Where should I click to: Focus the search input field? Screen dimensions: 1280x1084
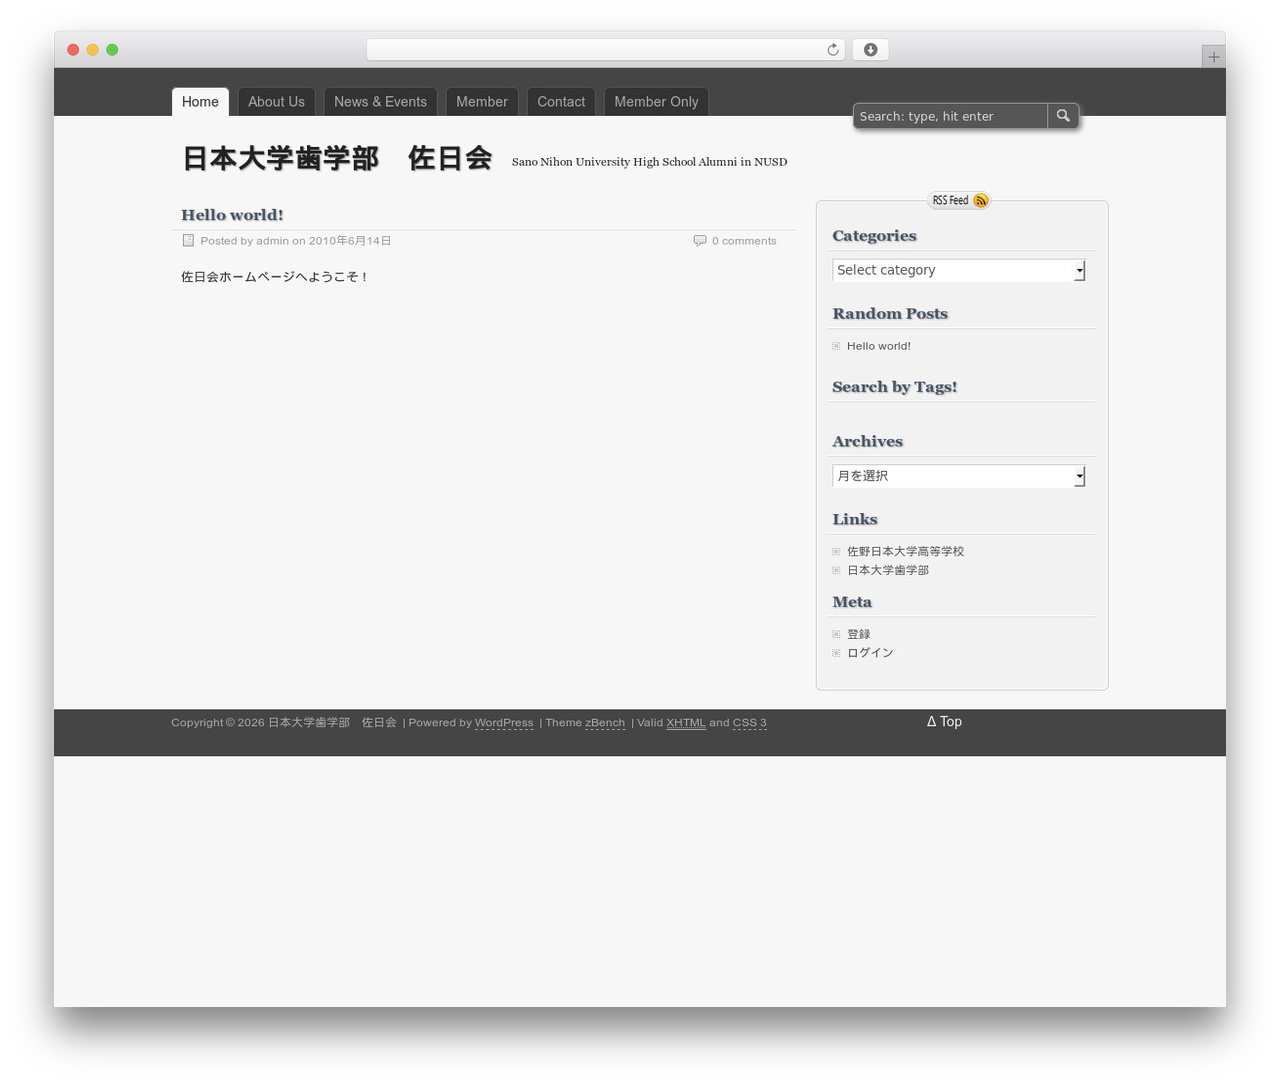tap(950, 116)
